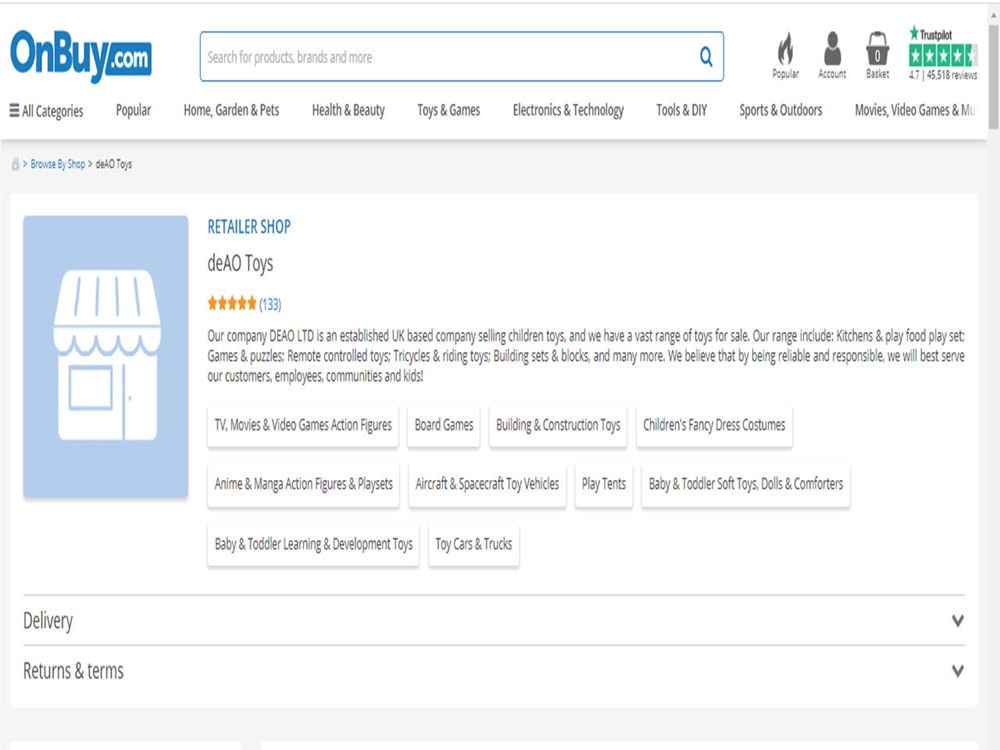The width and height of the screenshot is (1000, 750).
Task: Open Movies, Video Games category
Action: pos(915,110)
